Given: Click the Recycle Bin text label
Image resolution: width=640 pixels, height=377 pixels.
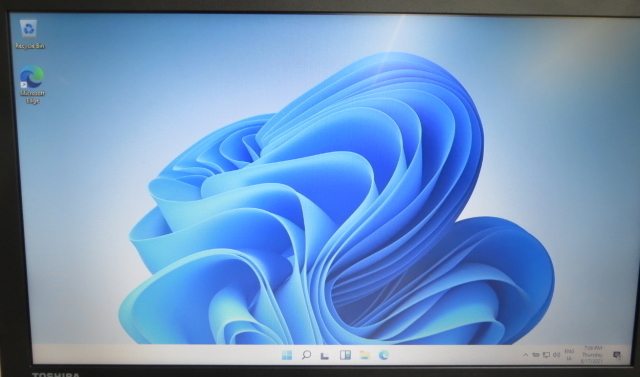Looking at the screenshot, I should (x=30, y=46).
